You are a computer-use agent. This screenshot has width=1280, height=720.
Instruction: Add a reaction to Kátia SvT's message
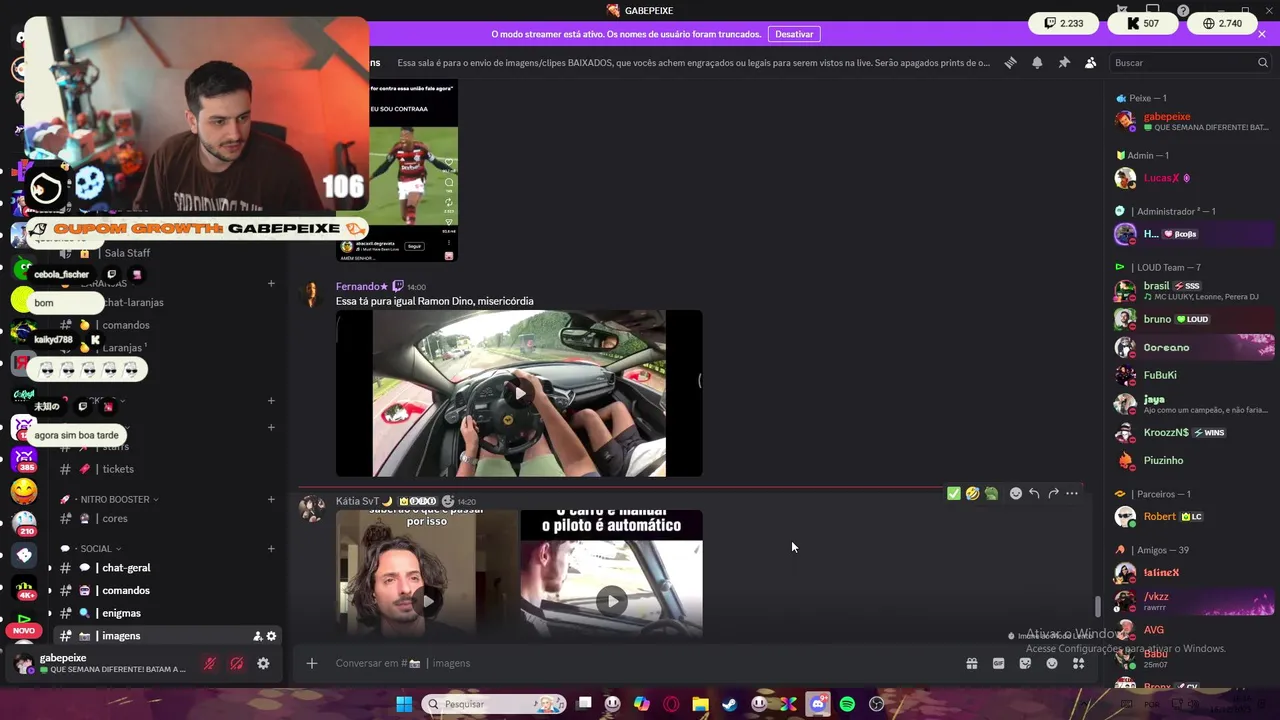(1016, 493)
